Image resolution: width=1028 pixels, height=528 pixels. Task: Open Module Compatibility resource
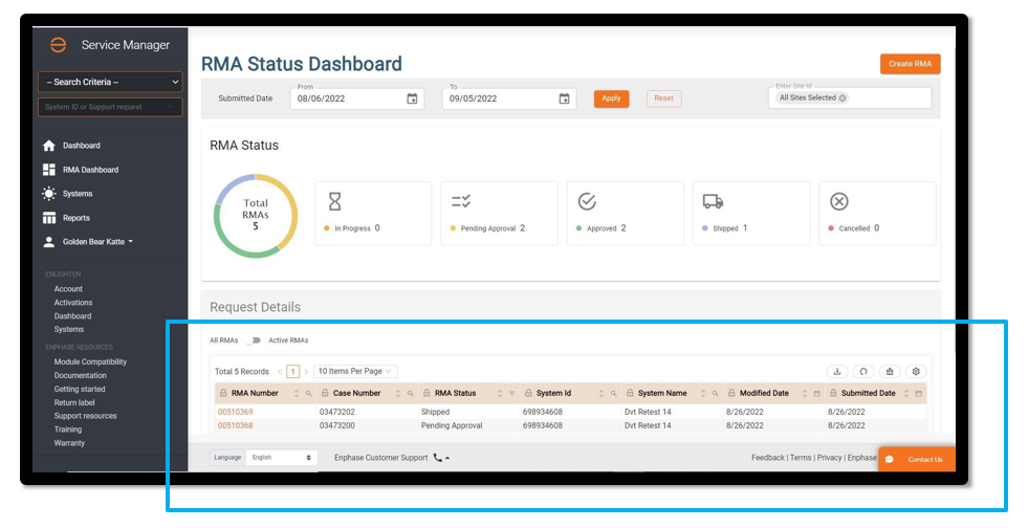90,362
